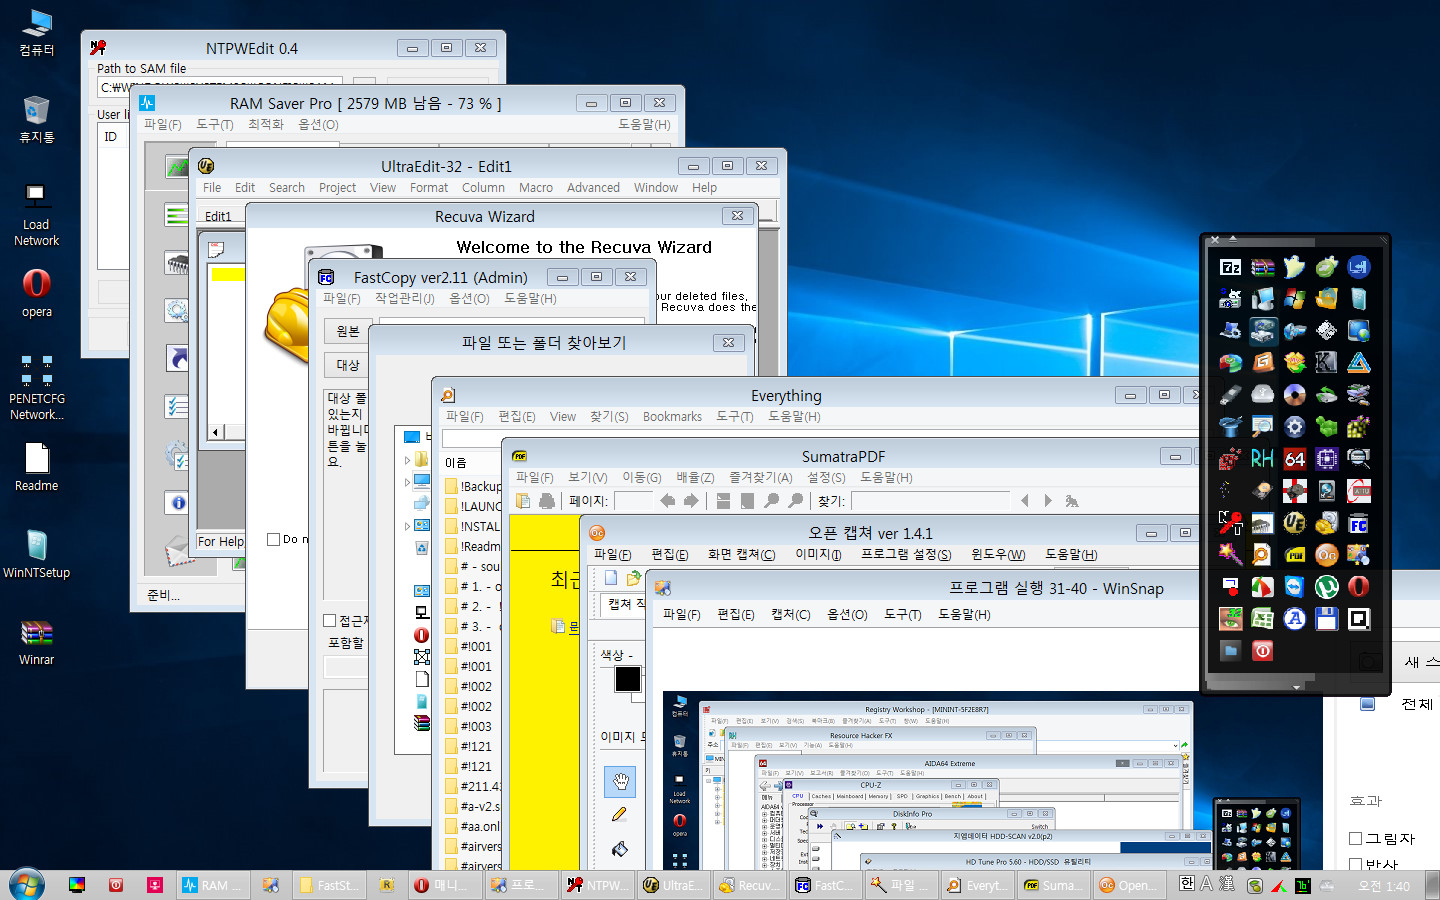The image size is (1440, 900).
Task: Launch Open Capture orange Oc icon in launcher
Action: tap(1327, 555)
